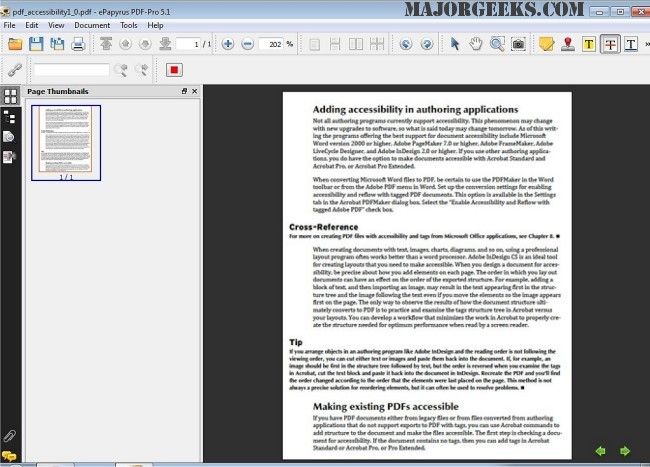Click the search text field

(x=71, y=70)
